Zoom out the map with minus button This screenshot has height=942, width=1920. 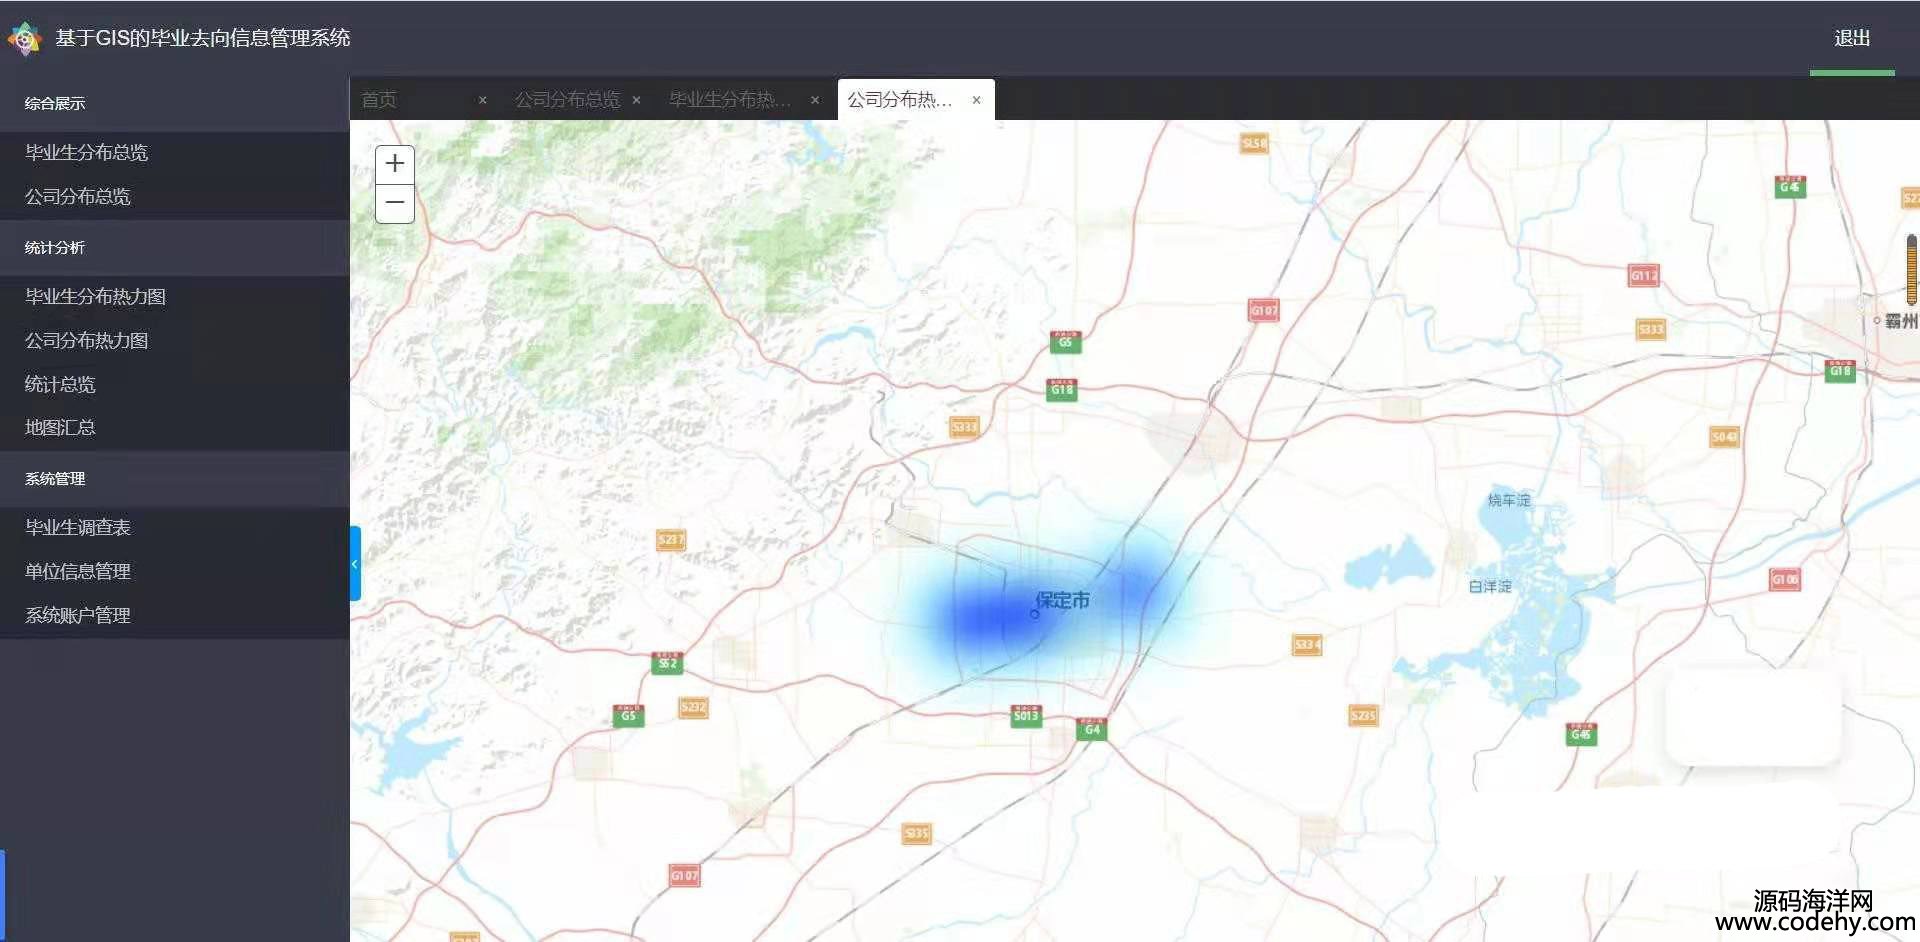(x=395, y=203)
